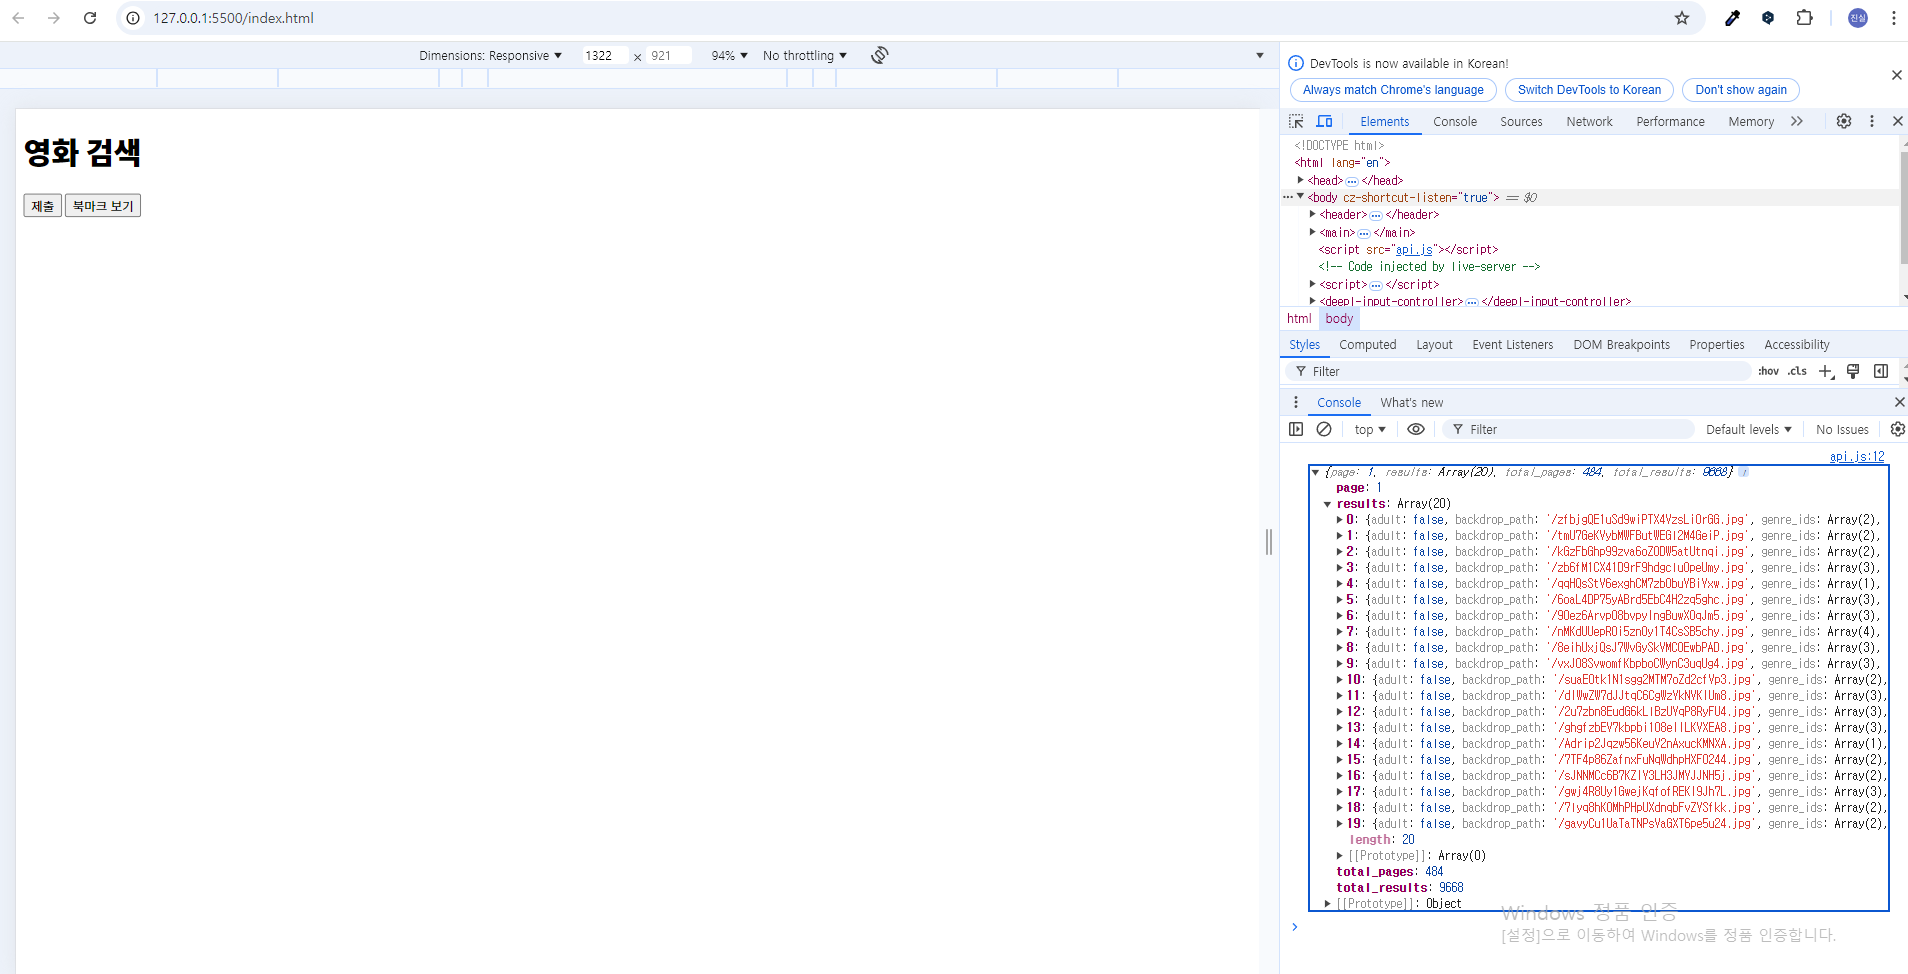Expand result item 10 in console
The image size is (1908, 974).
1340,679
